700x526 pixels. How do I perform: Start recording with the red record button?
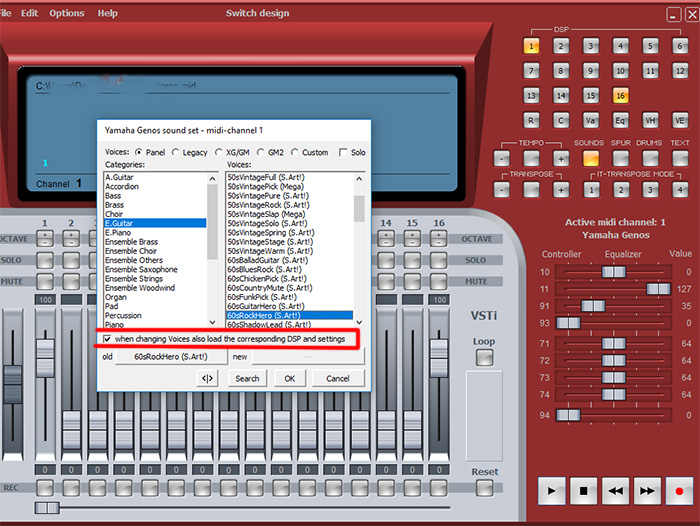pyautogui.click(x=679, y=491)
